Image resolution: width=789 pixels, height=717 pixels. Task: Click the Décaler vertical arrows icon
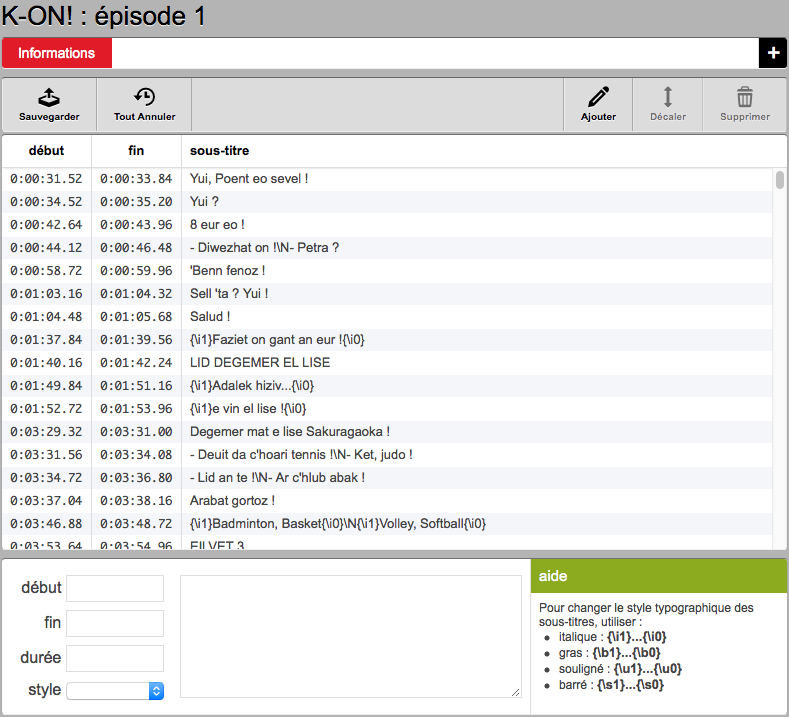point(668,97)
